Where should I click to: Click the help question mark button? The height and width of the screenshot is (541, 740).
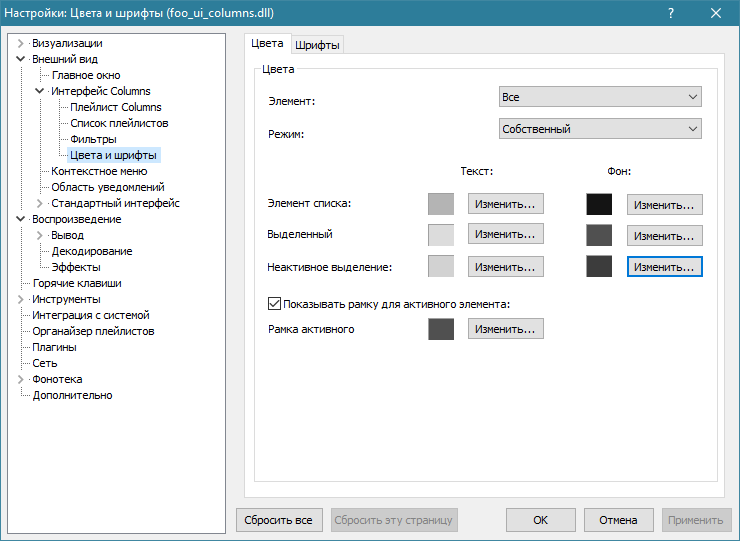669,13
